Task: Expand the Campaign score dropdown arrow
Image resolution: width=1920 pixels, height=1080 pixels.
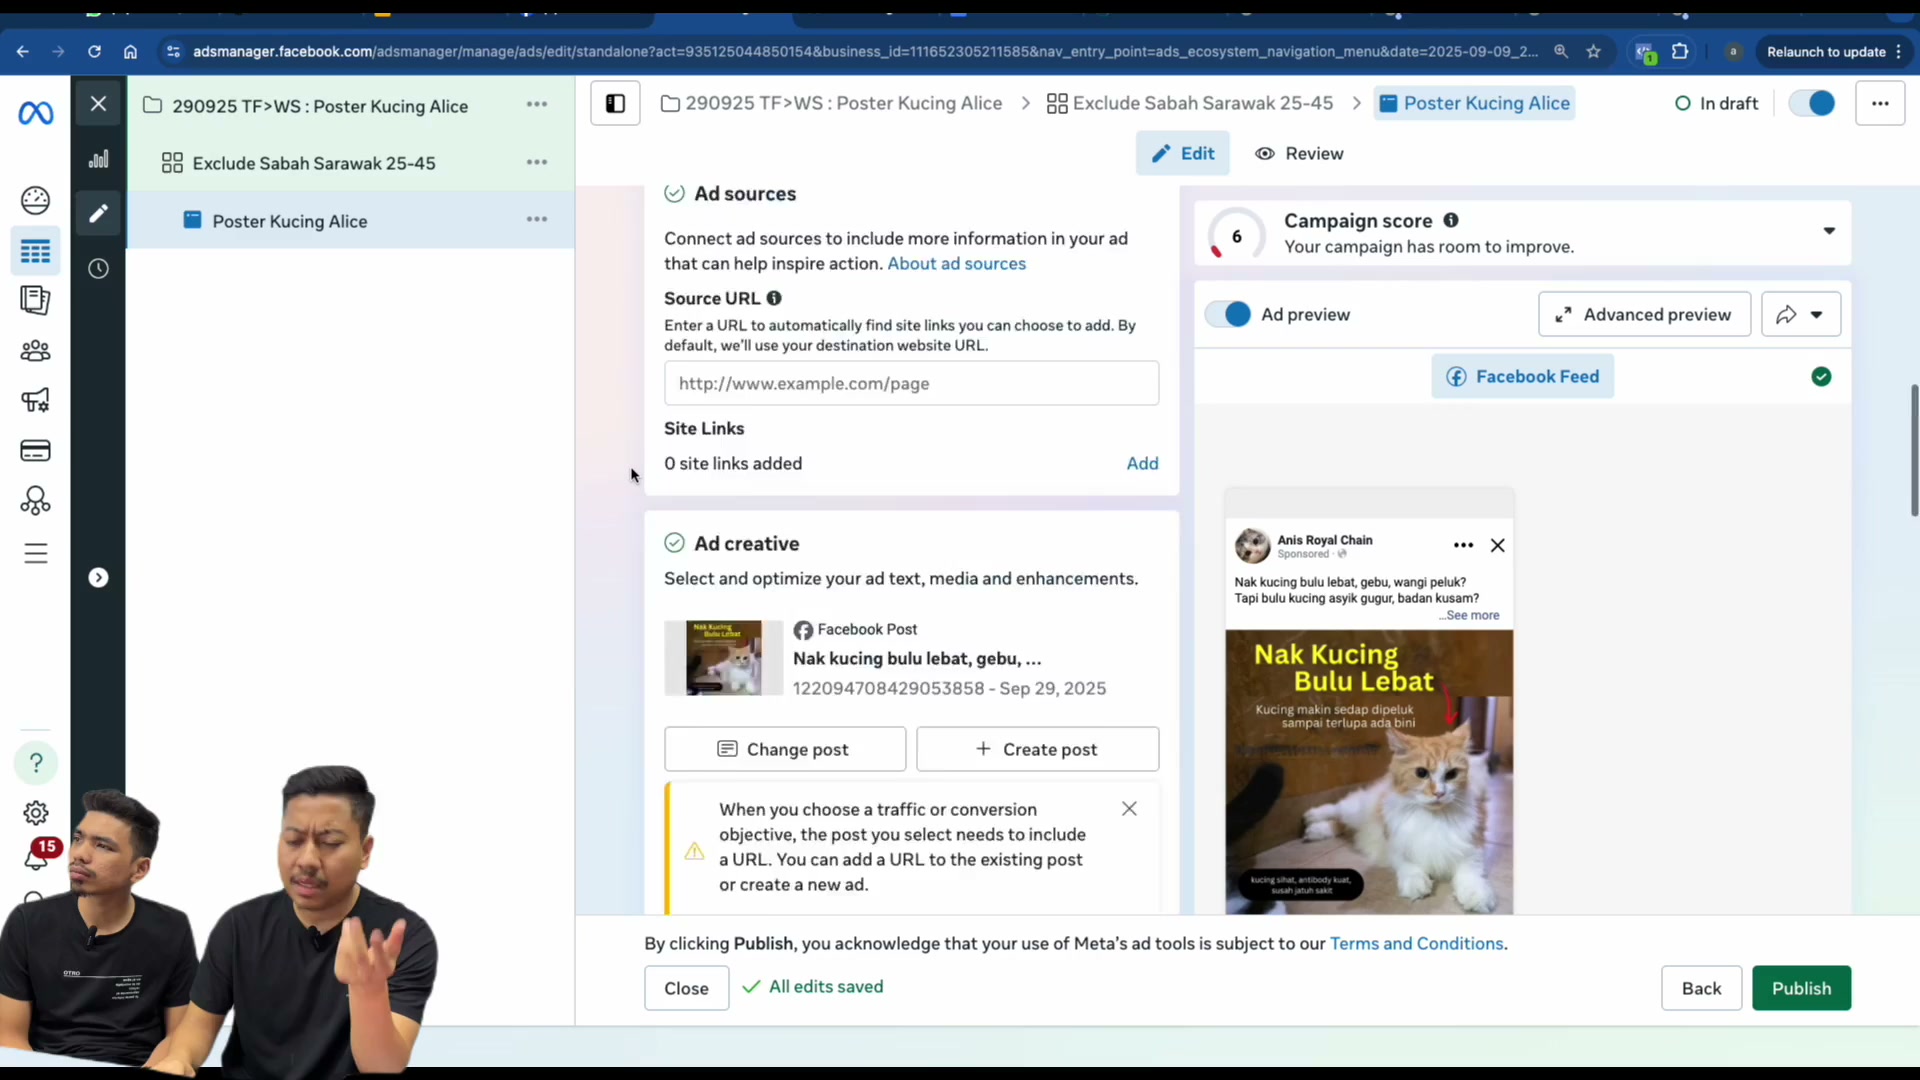Action: click(x=1829, y=231)
